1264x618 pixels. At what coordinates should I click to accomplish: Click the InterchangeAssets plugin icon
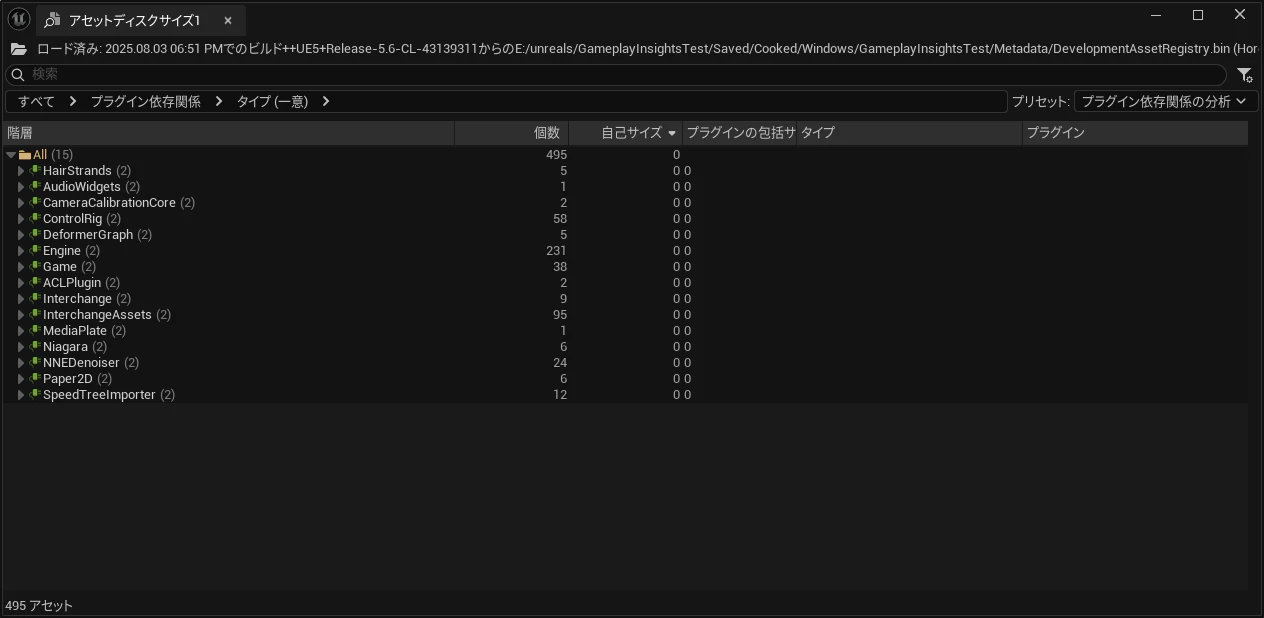coord(35,315)
